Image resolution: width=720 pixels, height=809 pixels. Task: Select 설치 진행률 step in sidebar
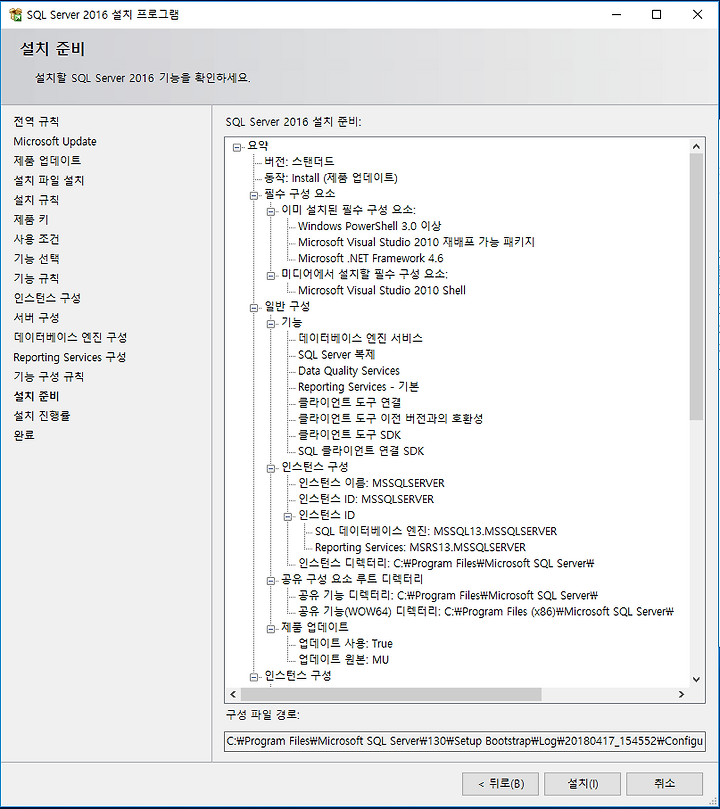click(42, 416)
